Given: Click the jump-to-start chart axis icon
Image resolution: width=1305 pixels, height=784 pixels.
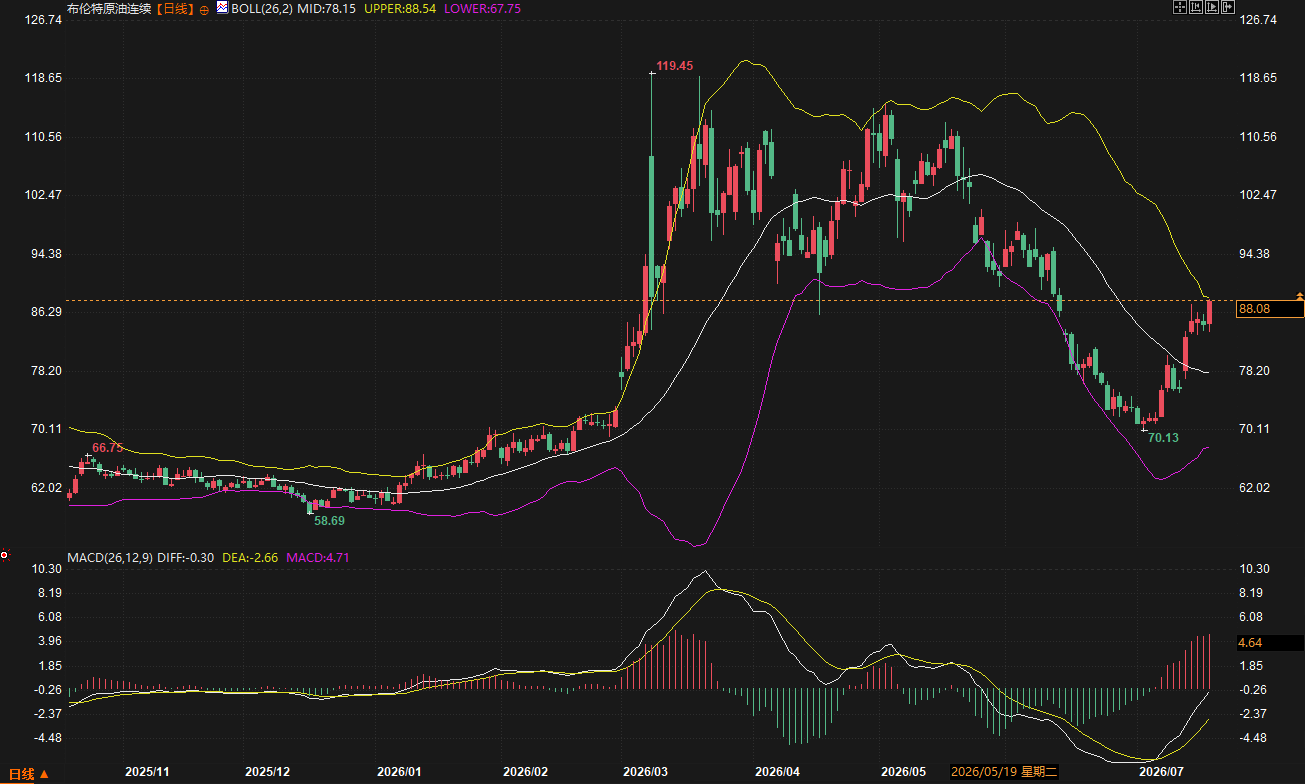Looking at the screenshot, I should (1196, 7).
